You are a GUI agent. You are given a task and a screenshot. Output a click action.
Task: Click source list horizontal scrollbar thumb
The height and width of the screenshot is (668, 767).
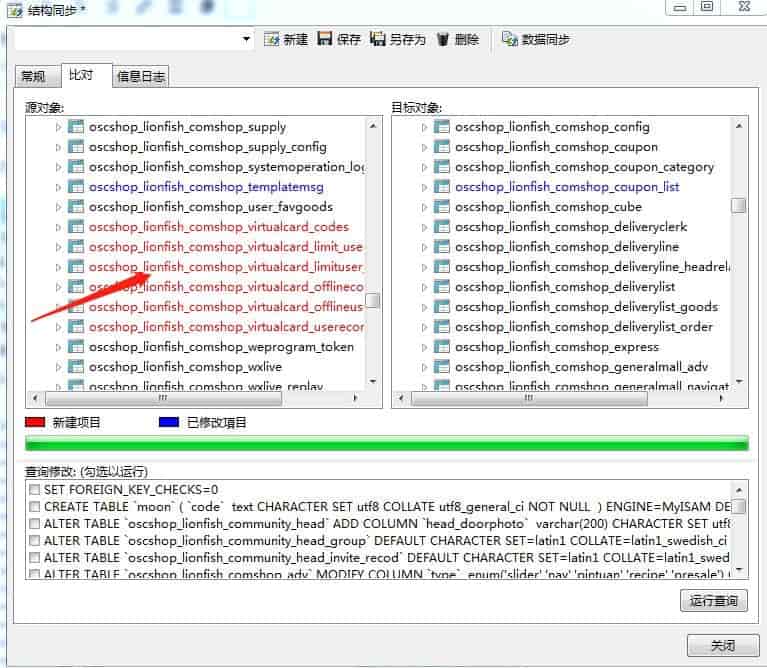click(x=163, y=398)
